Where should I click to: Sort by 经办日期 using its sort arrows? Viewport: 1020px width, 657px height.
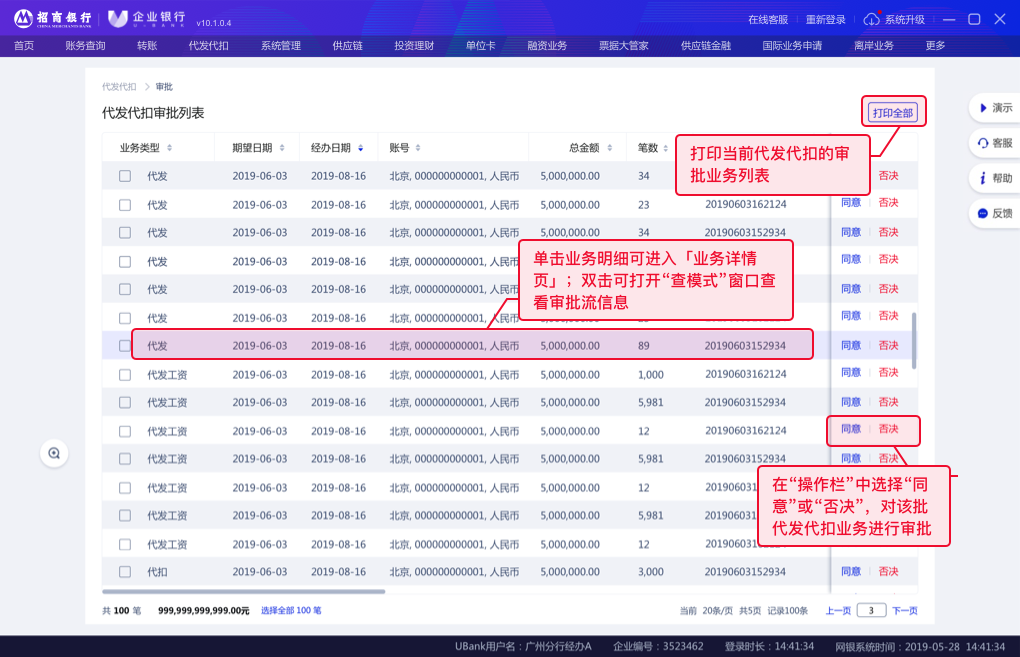pyautogui.click(x=360, y=148)
